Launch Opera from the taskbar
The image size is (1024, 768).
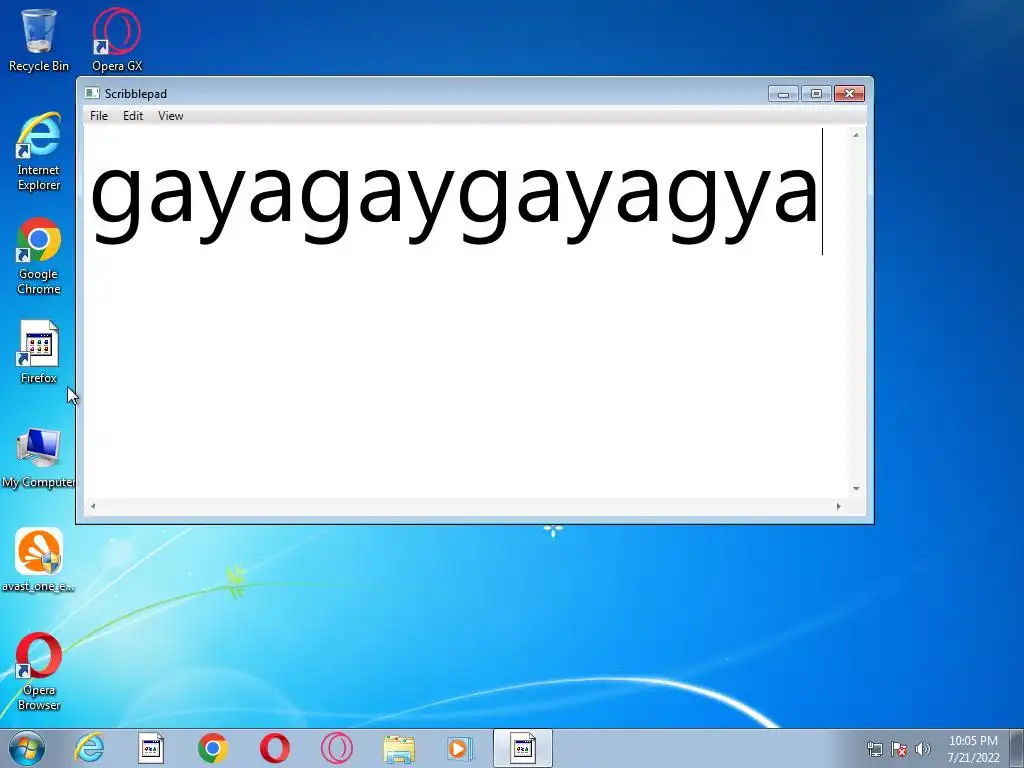point(275,748)
